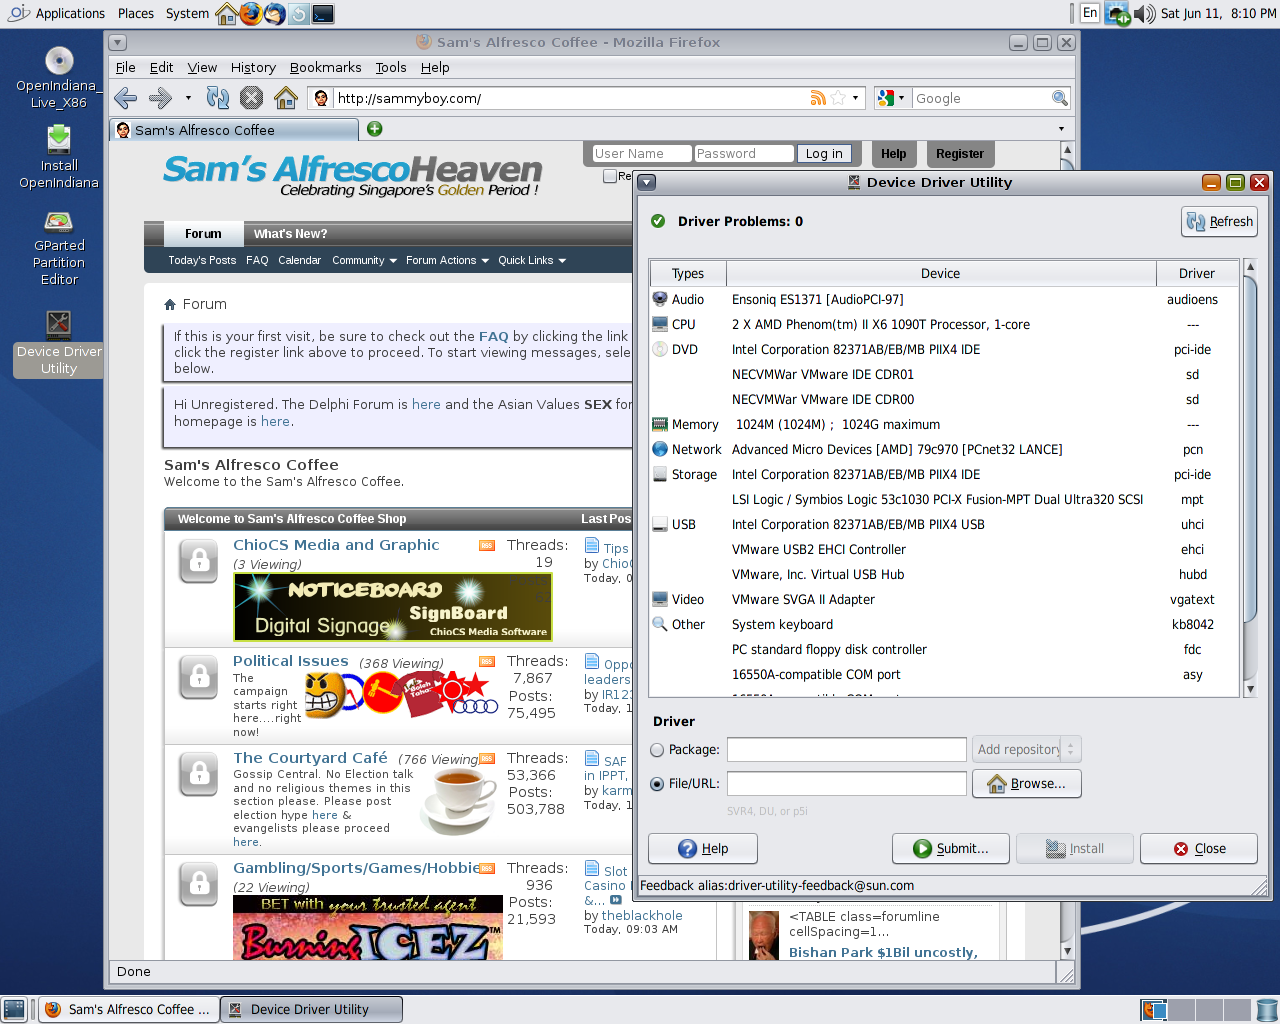Viewport: 1280px width, 1024px height.
Task: Click the Firefox home icon
Action: [x=286, y=98]
